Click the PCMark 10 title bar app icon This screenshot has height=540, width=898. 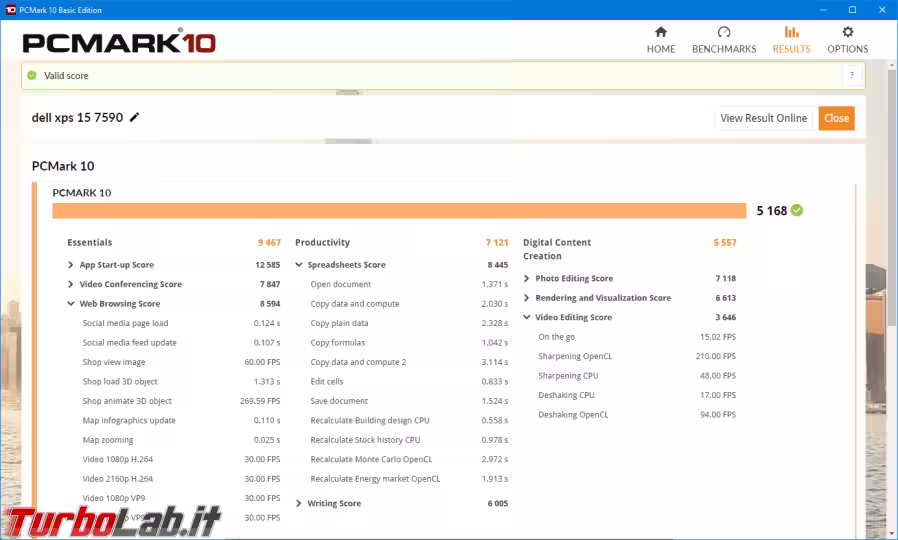click(x=10, y=10)
